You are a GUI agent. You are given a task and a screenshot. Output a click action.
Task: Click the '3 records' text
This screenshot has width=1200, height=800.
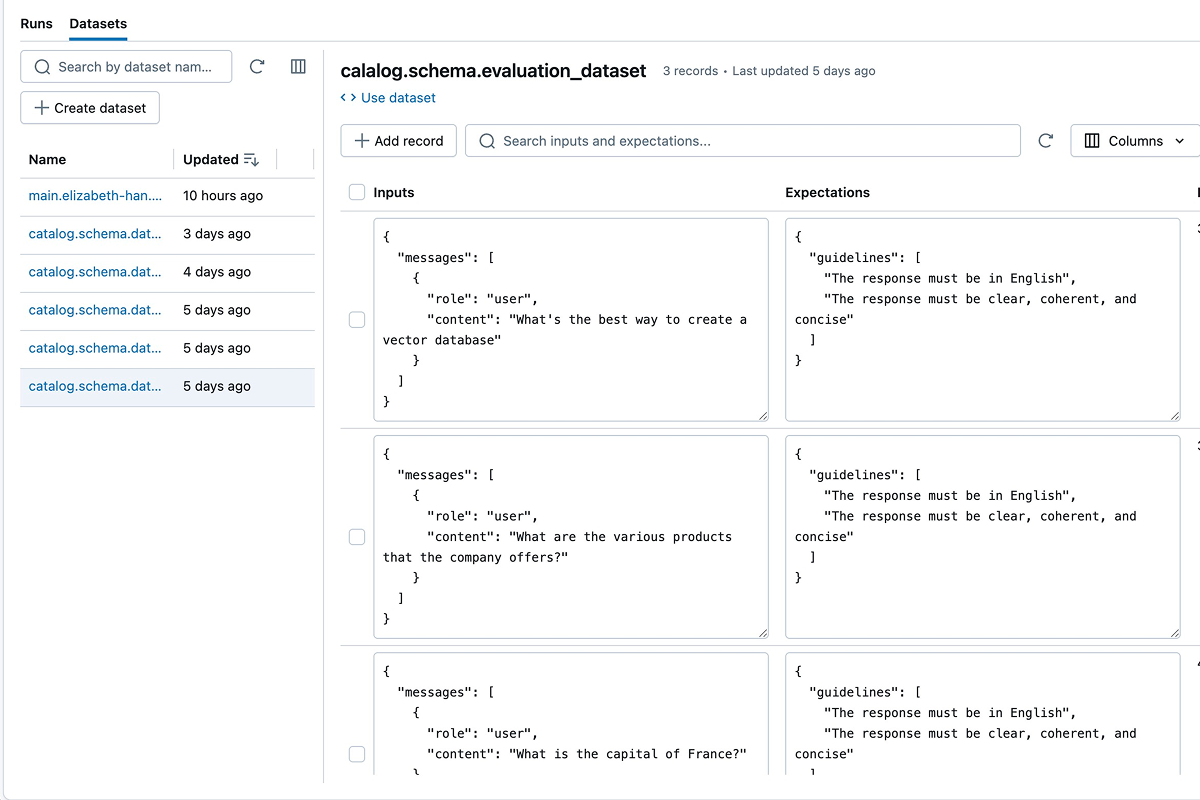click(x=691, y=71)
